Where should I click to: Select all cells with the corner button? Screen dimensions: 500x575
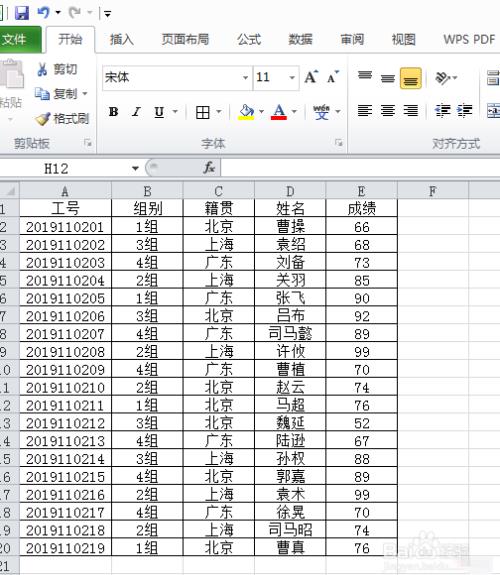(x=10, y=191)
